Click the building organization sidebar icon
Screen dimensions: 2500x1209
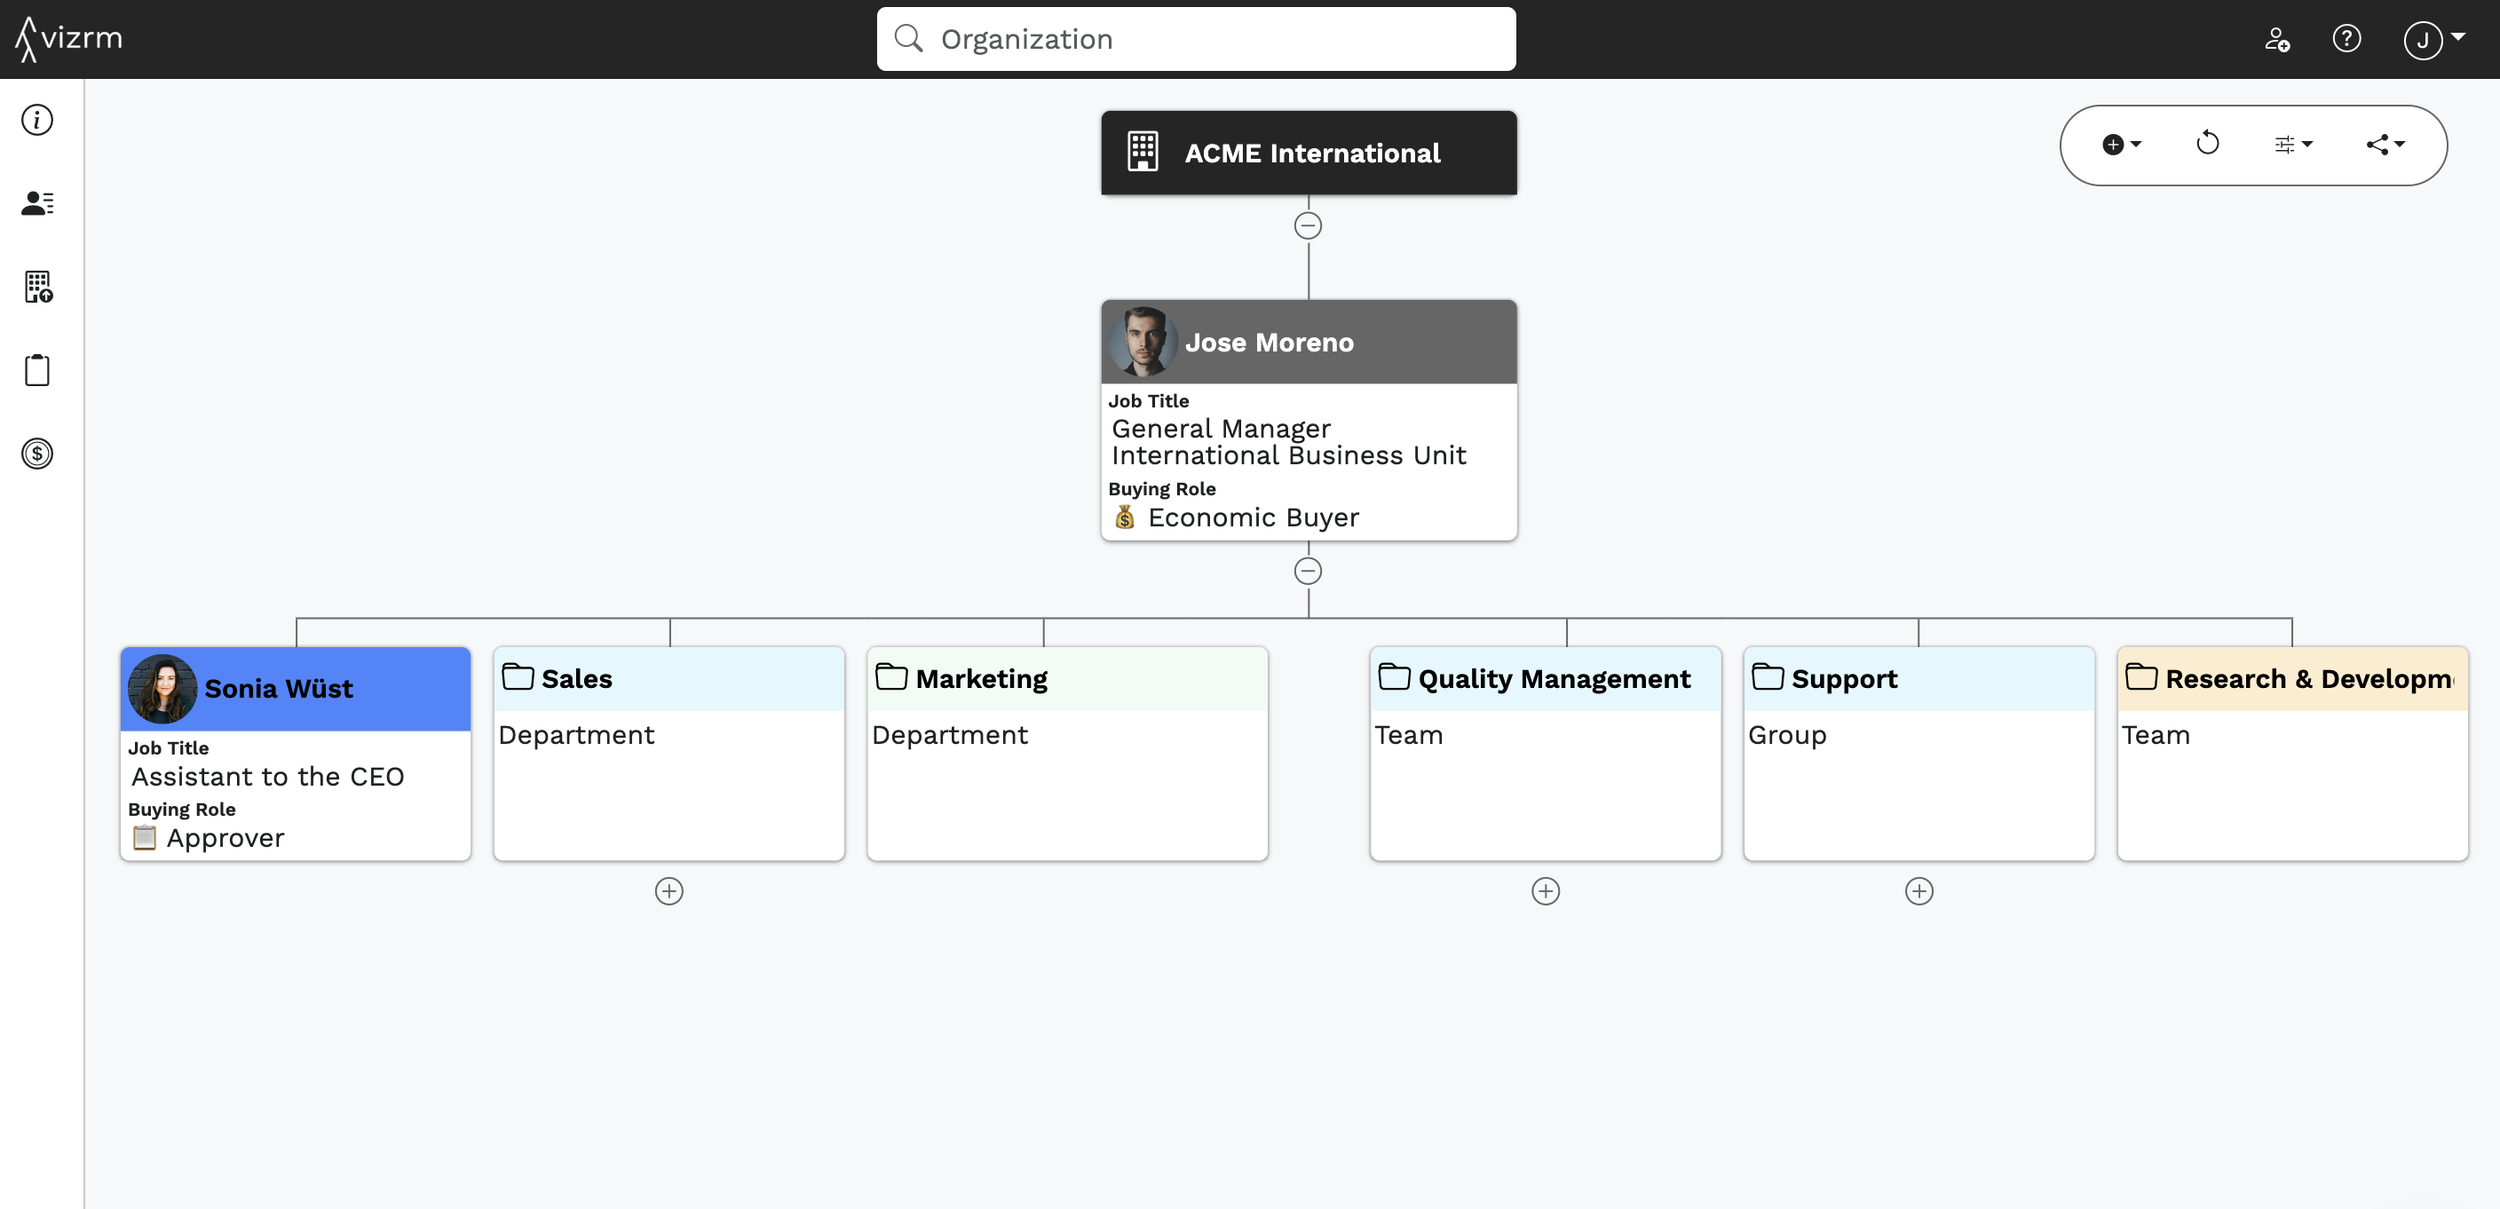pos(37,287)
